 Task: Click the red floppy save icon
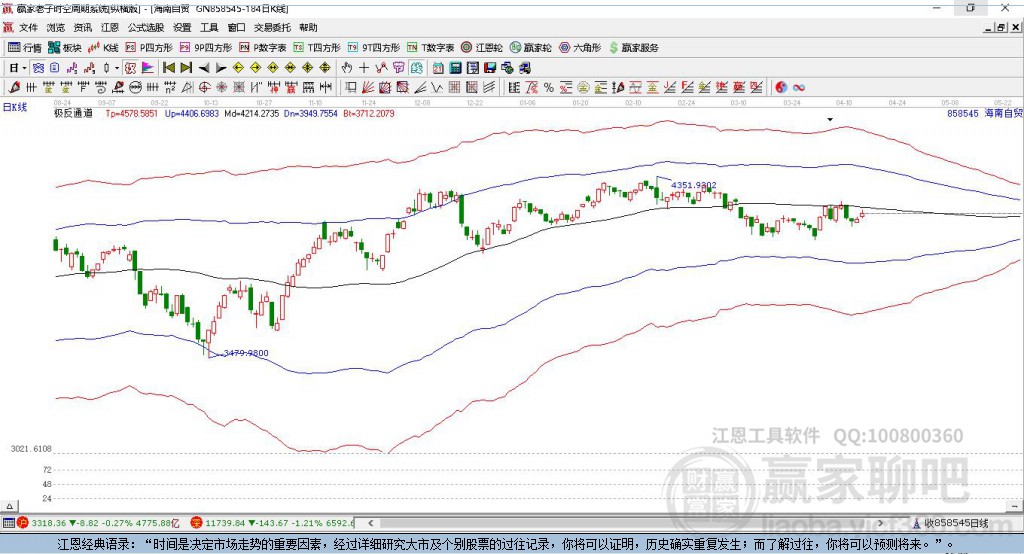point(490,68)
